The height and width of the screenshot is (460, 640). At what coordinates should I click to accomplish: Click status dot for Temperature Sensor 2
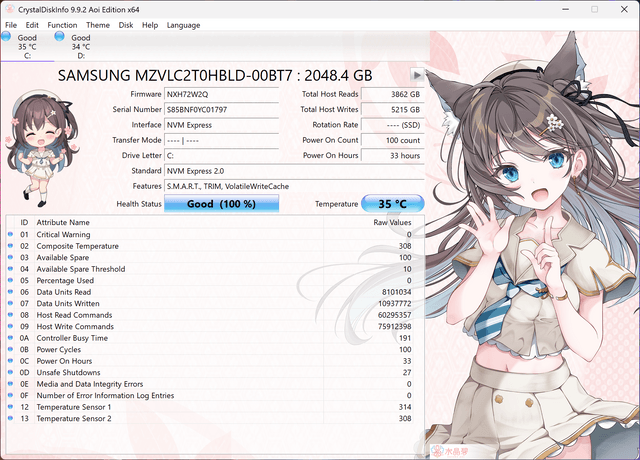click(10, 418)
